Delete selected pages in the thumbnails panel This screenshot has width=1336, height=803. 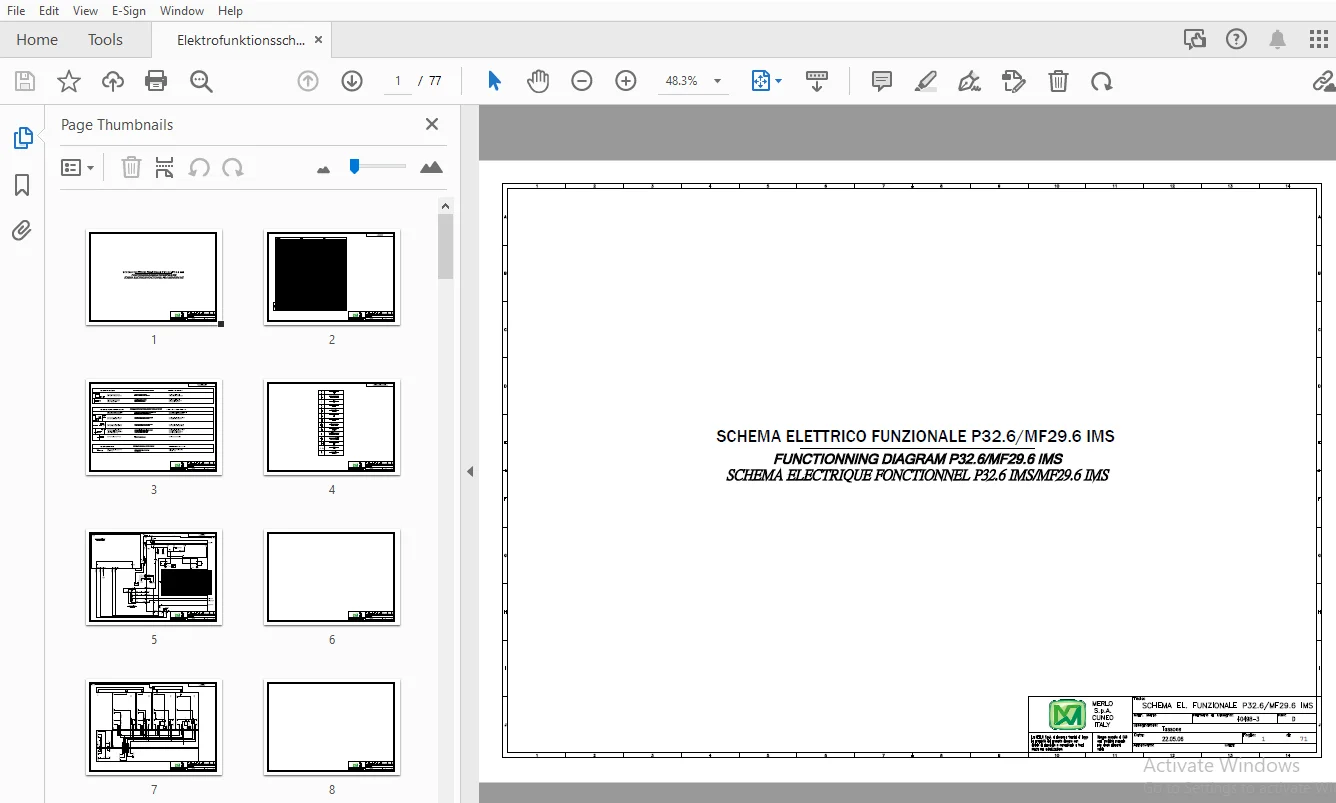click(x=131, y=167)
